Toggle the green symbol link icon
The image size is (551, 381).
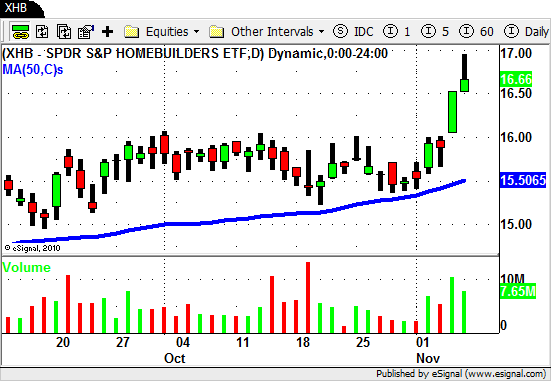click(20, 32)
